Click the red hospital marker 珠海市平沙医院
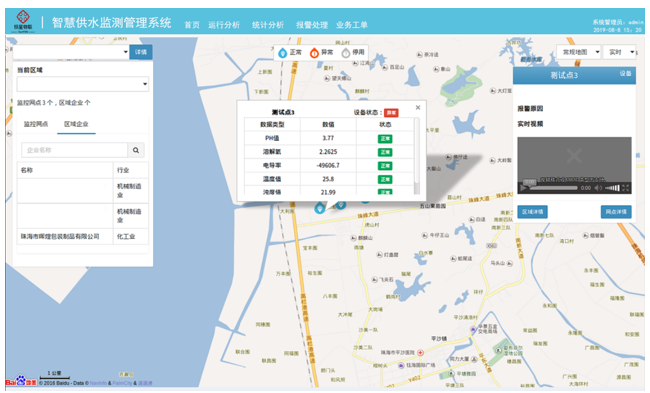This screenshot has width=650, height=393. [420, 352]
